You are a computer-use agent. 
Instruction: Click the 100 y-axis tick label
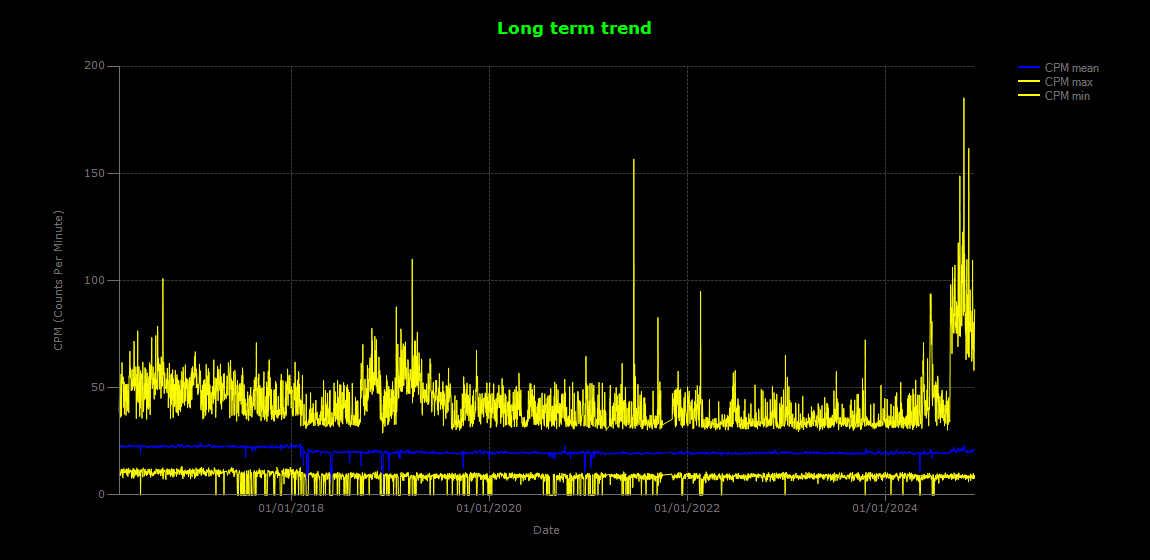pos(95,280)
